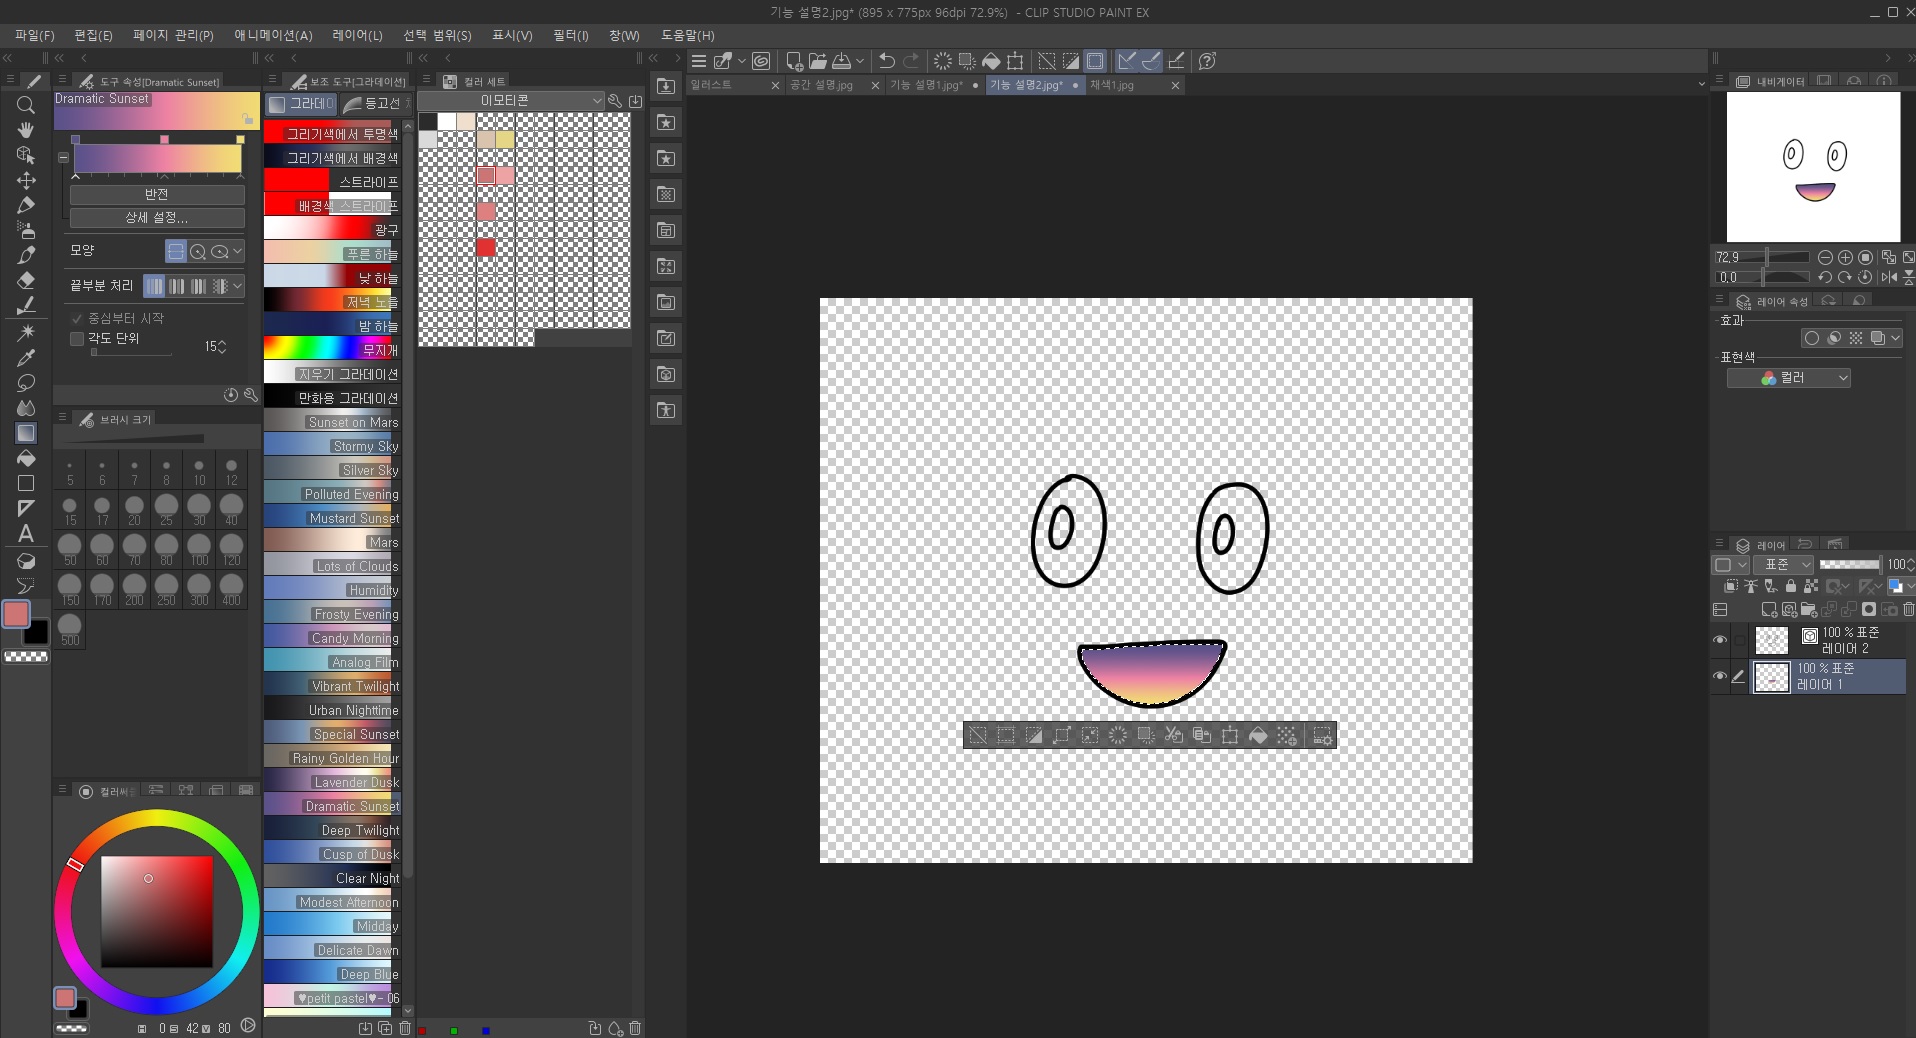This screenshot has width=1916, height=1038.
Task: Open the 필터(I) menu
Action: (x=571, y=35)
